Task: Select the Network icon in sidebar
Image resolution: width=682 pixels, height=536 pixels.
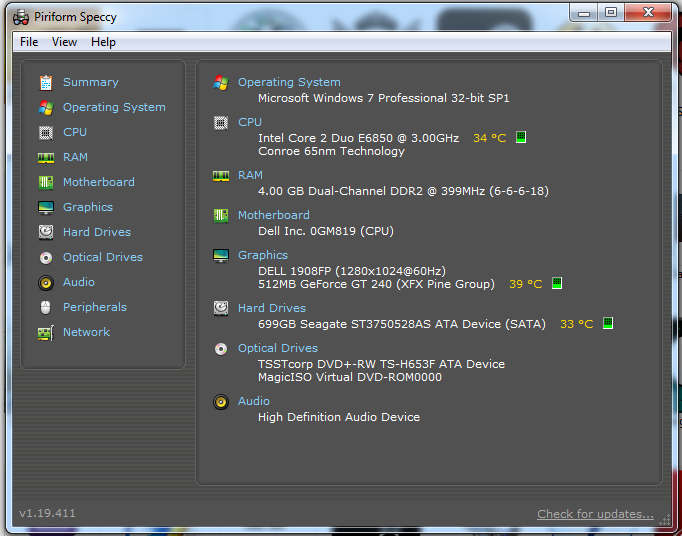Action: [x=46, y=332]
